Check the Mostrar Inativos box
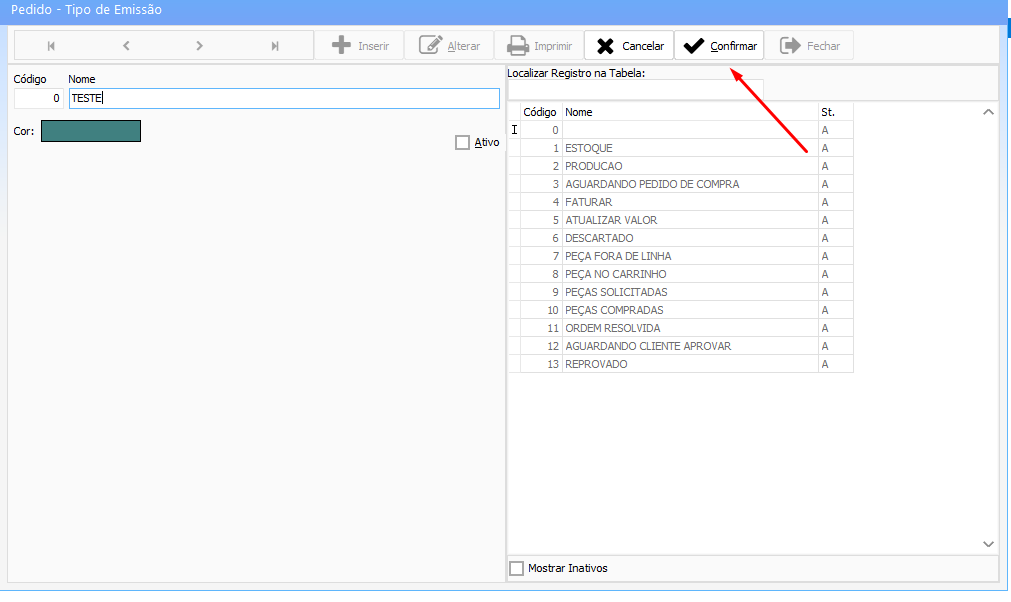 tap(517, 568)
